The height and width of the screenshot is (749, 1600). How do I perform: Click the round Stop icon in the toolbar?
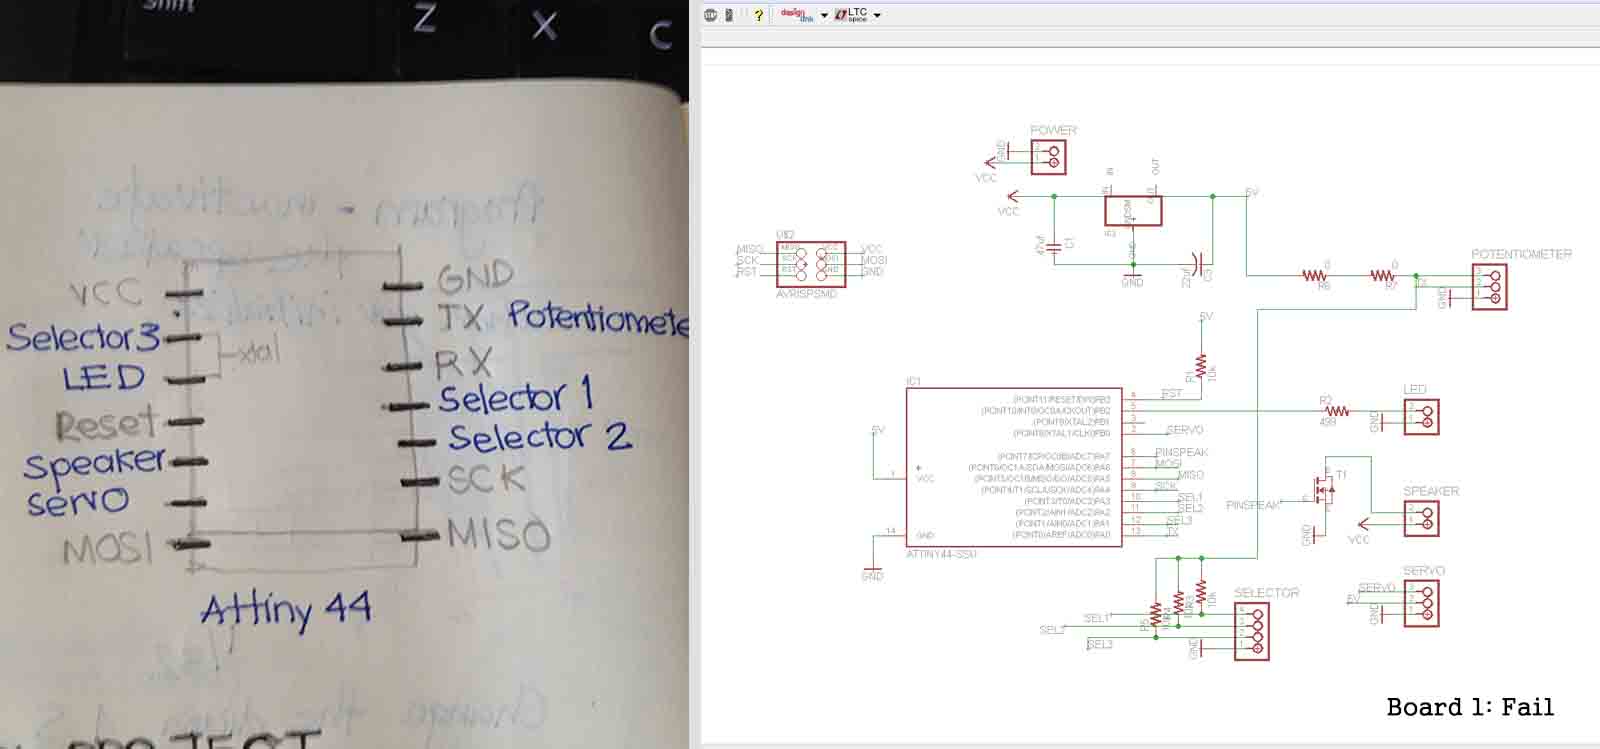(x=711, y=15)
